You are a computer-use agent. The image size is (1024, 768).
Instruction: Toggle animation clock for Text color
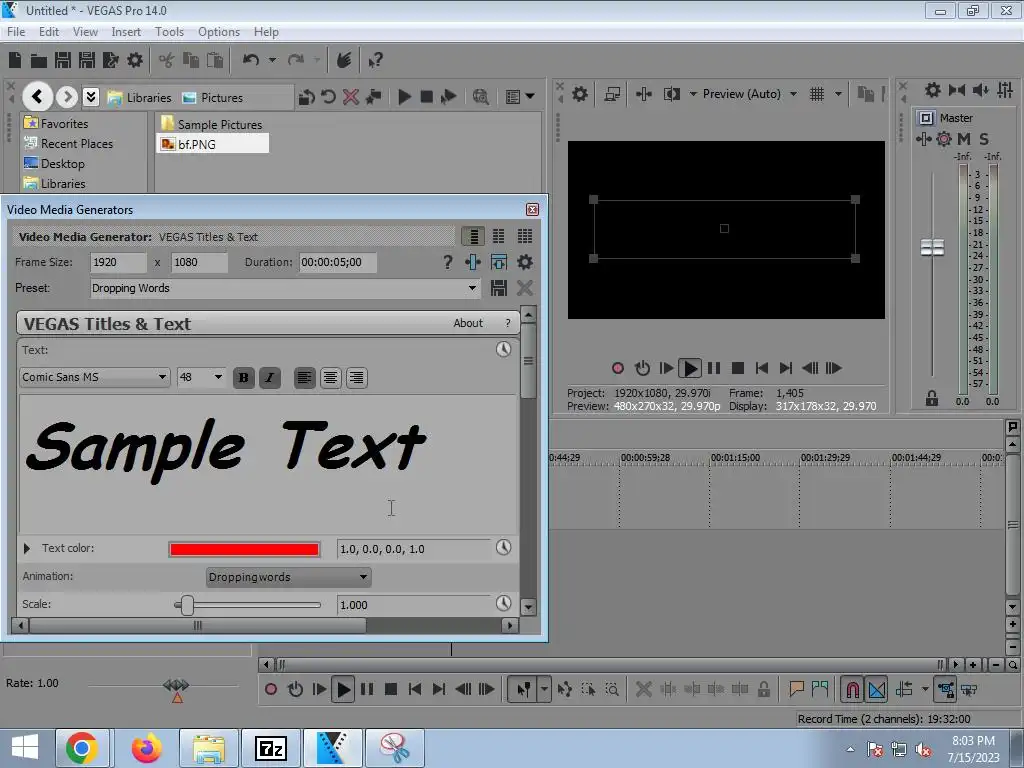pos(504,548)
